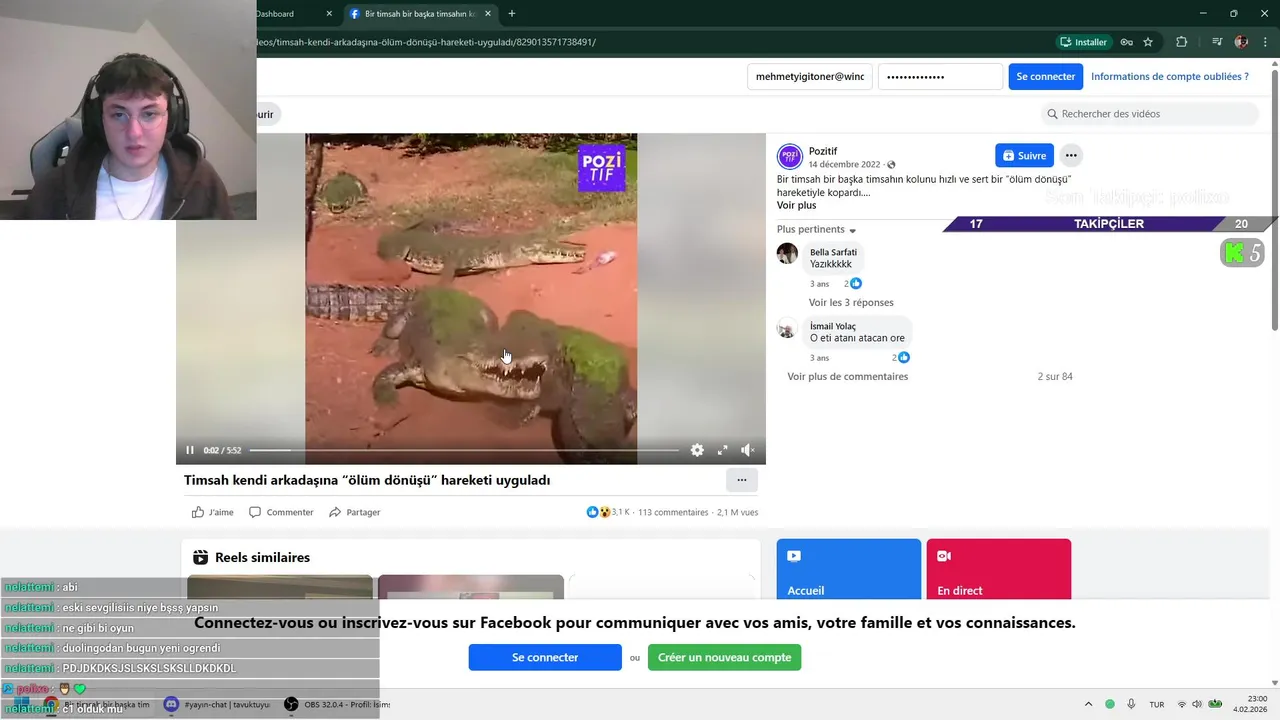Screen dimensions: 1280x720
Task: Open video settings gear in player
Action: pos(697,450)
